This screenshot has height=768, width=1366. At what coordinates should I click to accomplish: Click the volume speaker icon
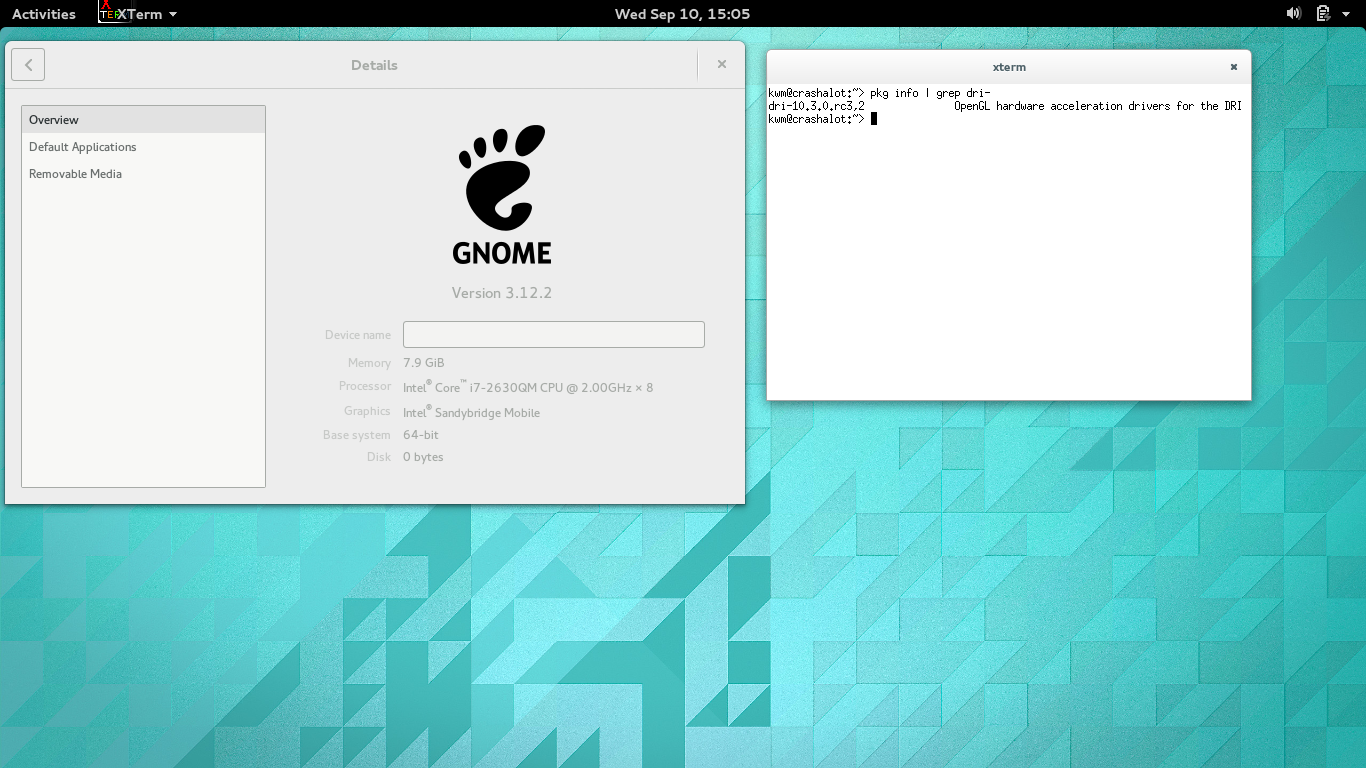[x=1293, y=14]
